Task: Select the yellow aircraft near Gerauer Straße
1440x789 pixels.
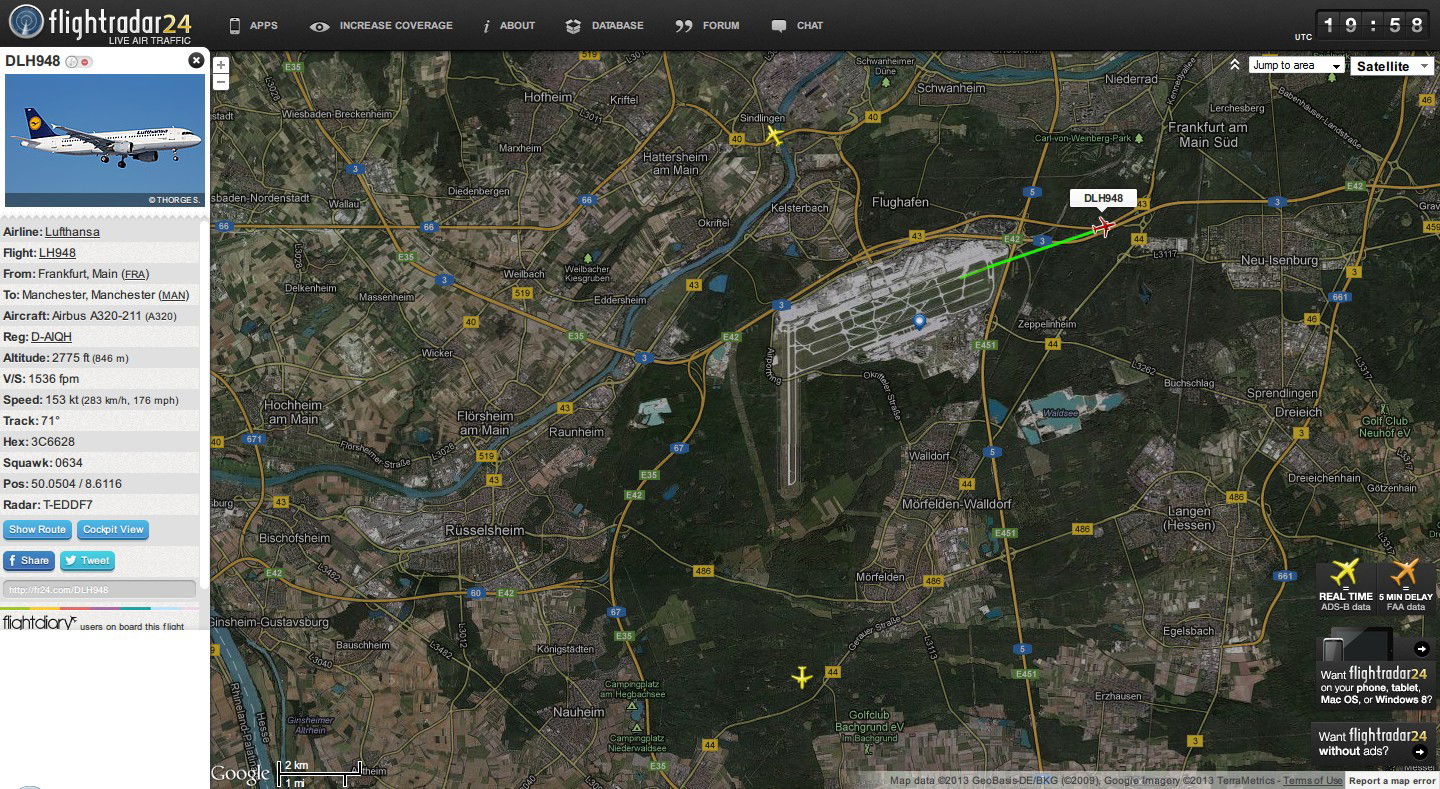Action: pyautogui.click(x=802, y=677)
